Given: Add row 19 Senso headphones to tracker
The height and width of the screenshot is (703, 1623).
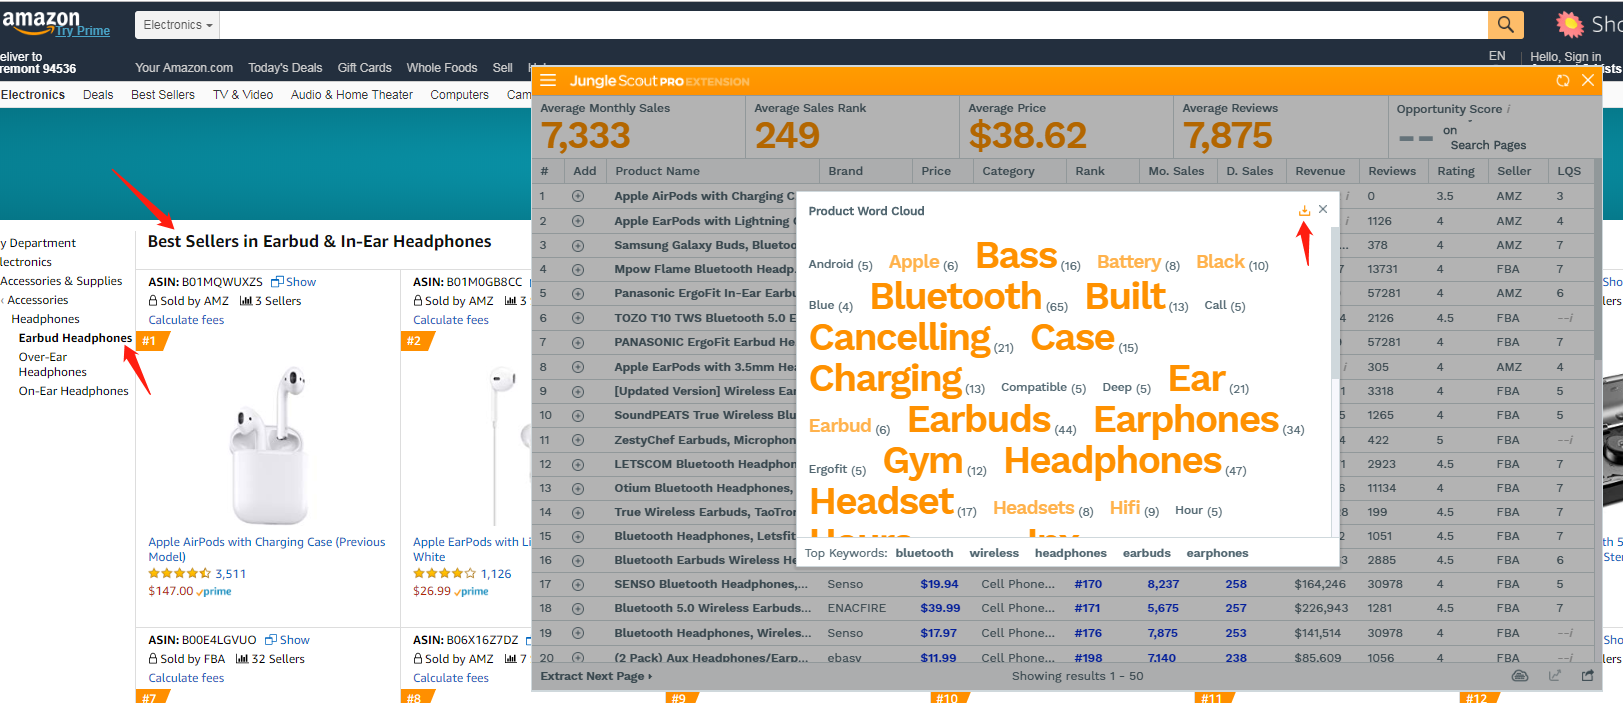Looking at the screenshot, I should point(578,633).
